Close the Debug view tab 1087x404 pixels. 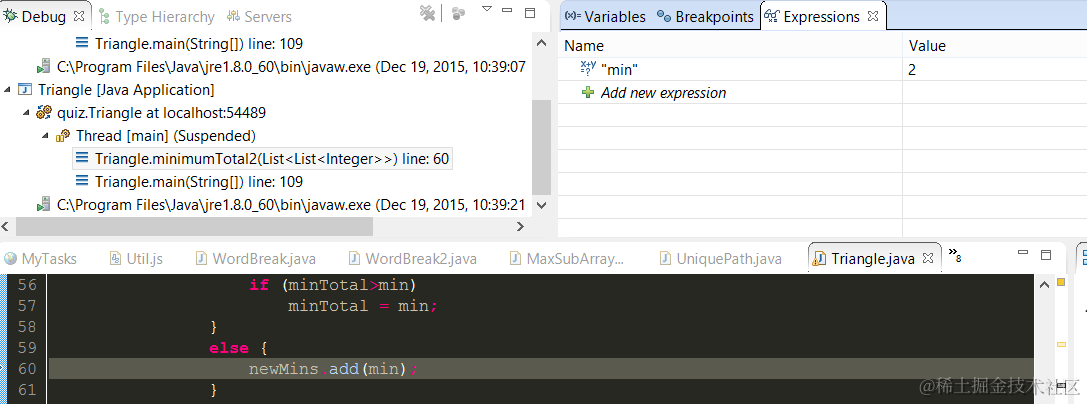pyautogui.click(x=78, y=15)
